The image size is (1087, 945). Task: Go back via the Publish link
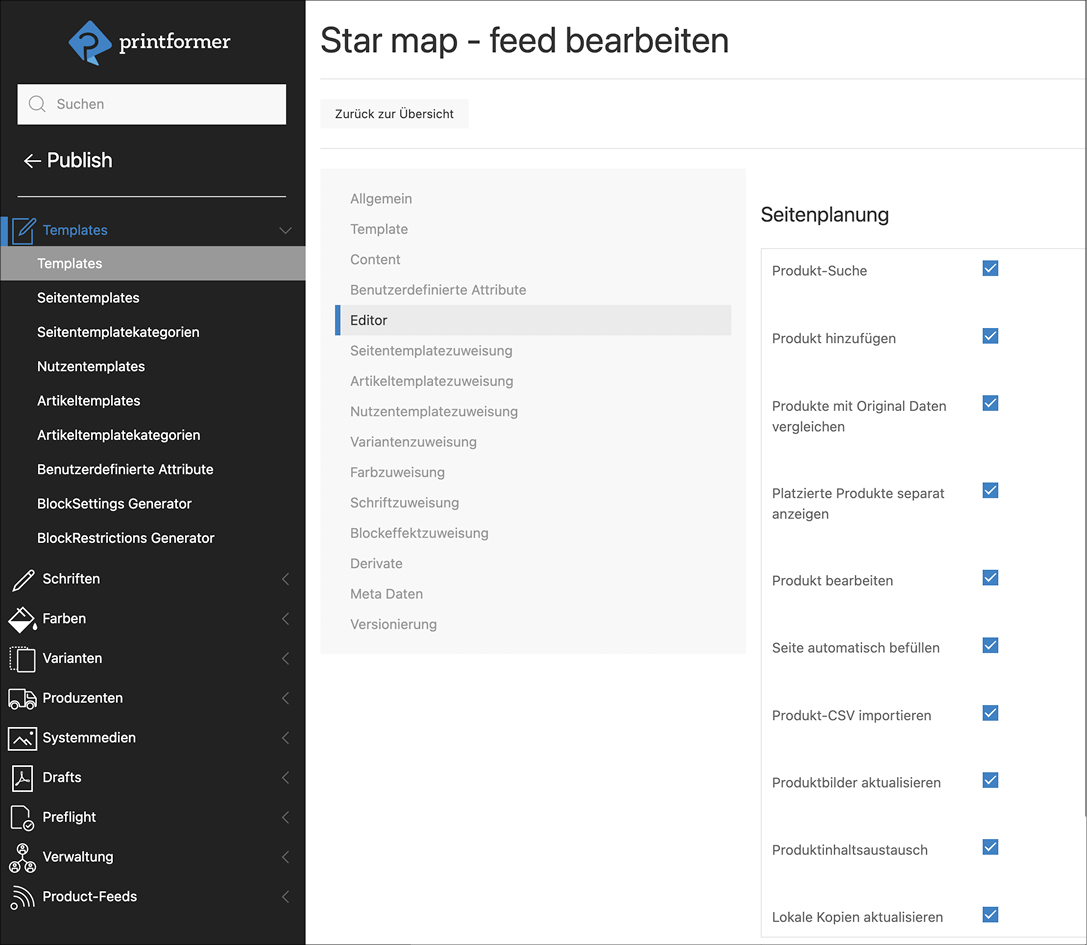pyautogui.click(x=68, y=160)
